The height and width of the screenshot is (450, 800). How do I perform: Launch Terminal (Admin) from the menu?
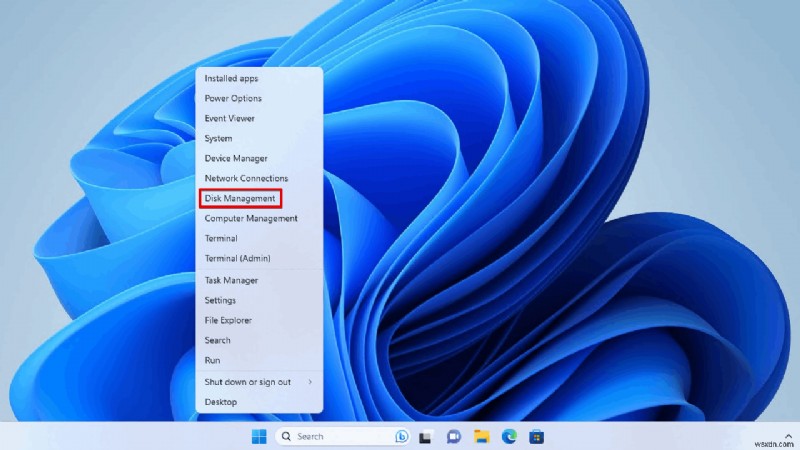[x=259, y=258]
